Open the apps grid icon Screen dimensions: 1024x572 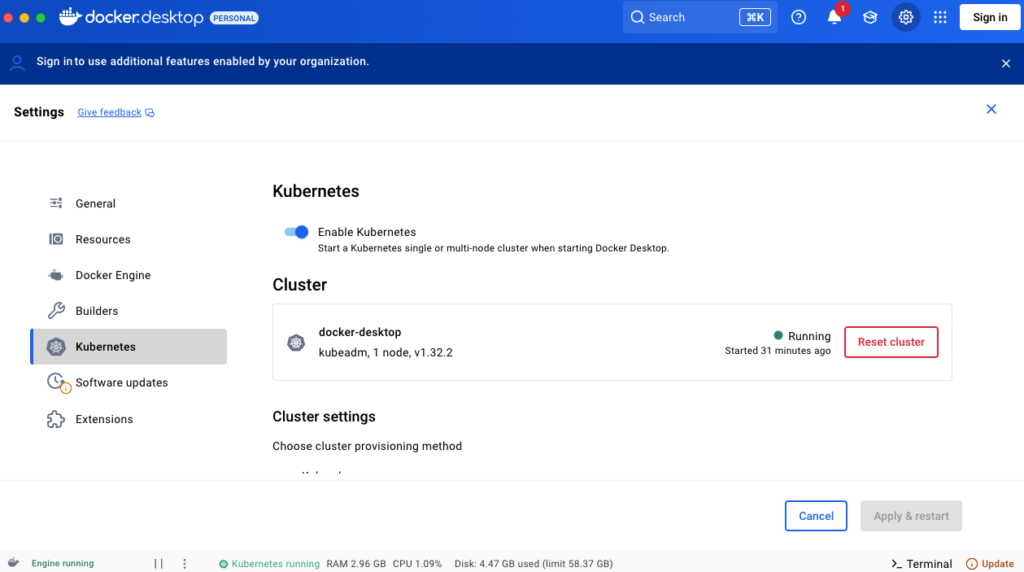pyautogui.click(x=940, y=18)
